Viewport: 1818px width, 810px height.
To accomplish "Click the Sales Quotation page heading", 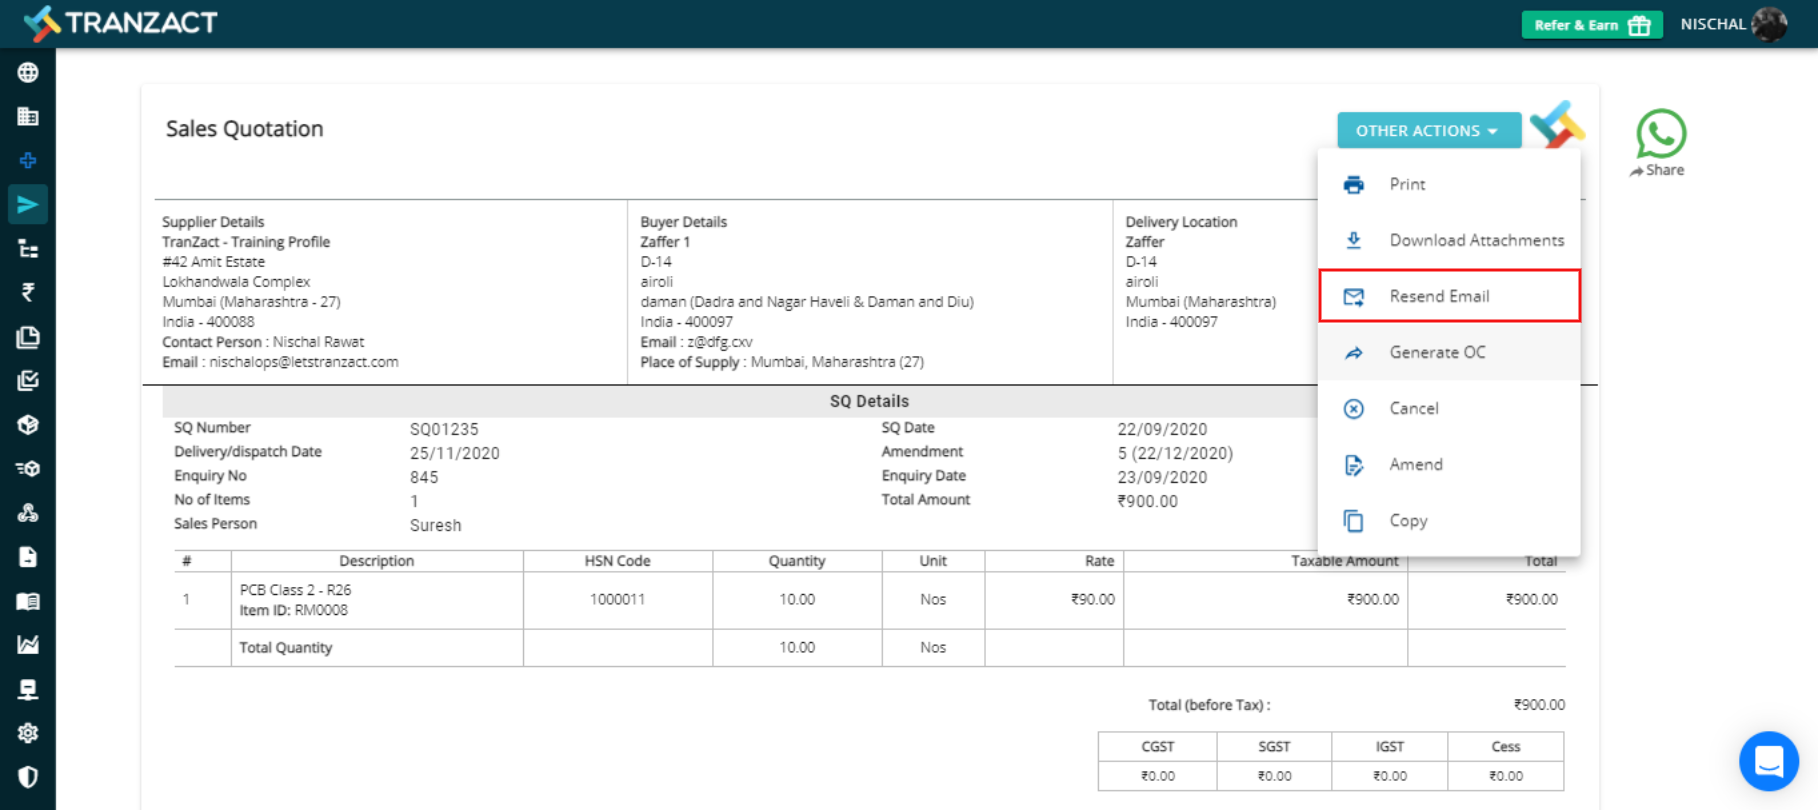I will tap(245, 129).
